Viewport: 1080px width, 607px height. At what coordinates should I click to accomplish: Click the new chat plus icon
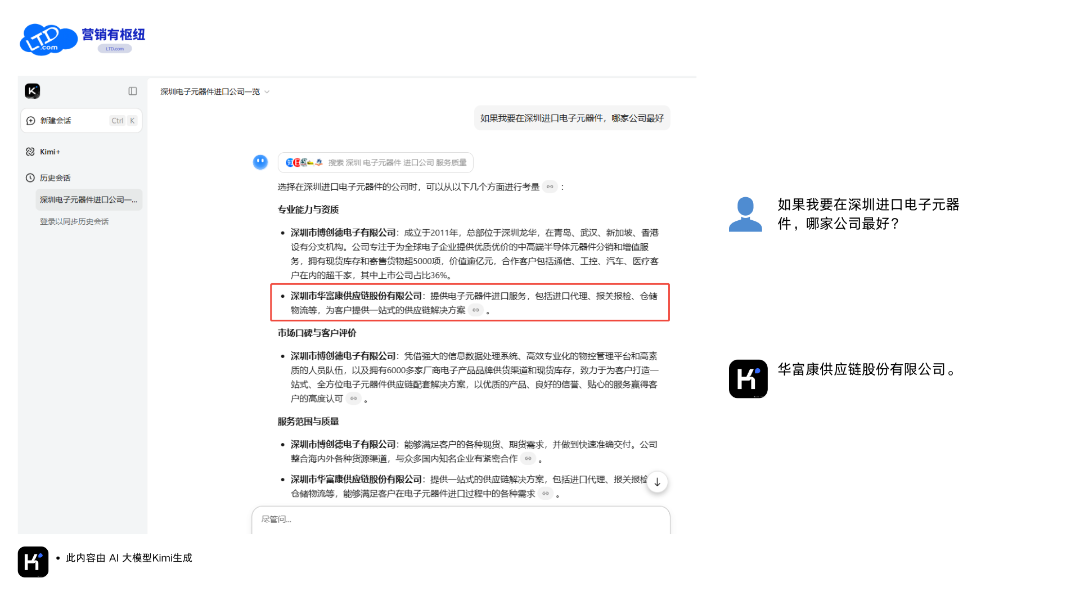[x=30, y=121]
